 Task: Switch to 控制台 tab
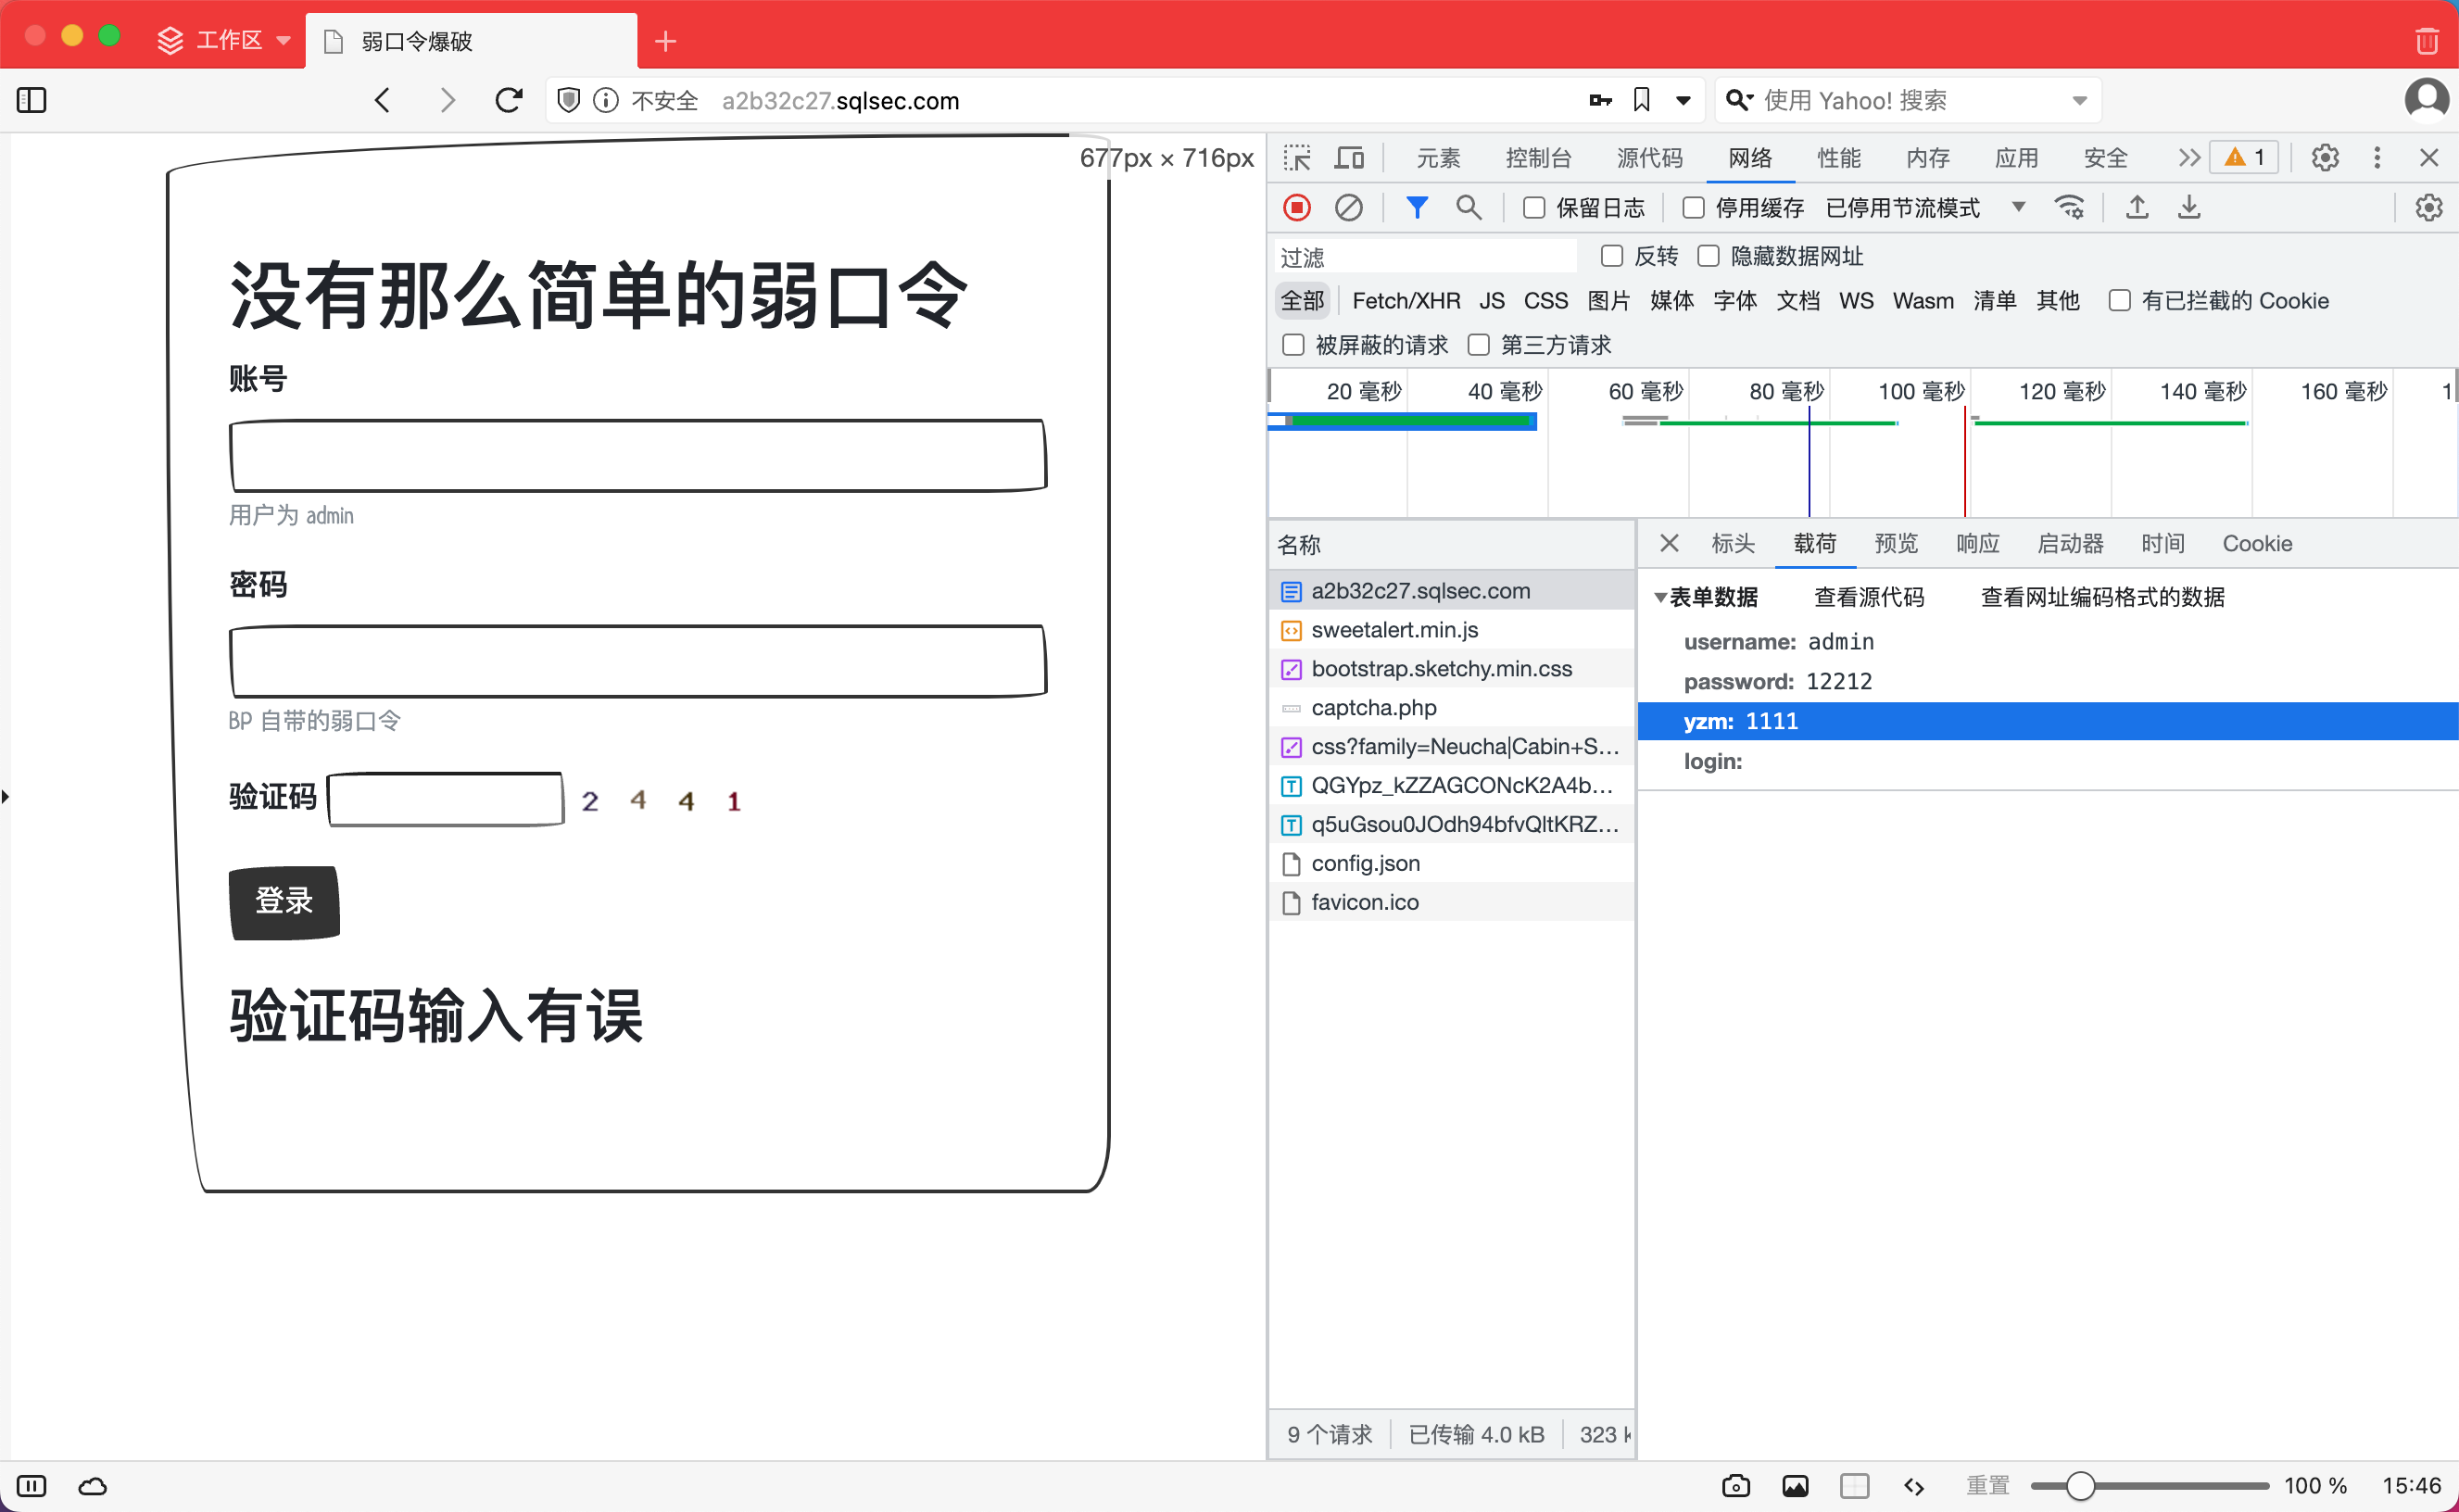1538,158
